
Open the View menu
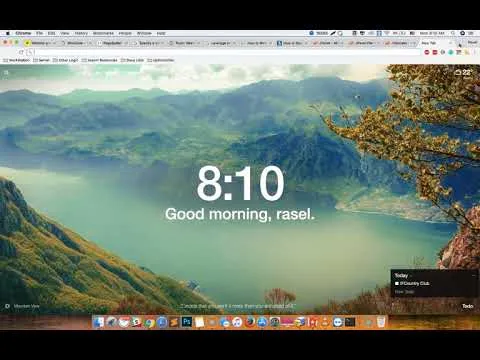coord(65,33)
